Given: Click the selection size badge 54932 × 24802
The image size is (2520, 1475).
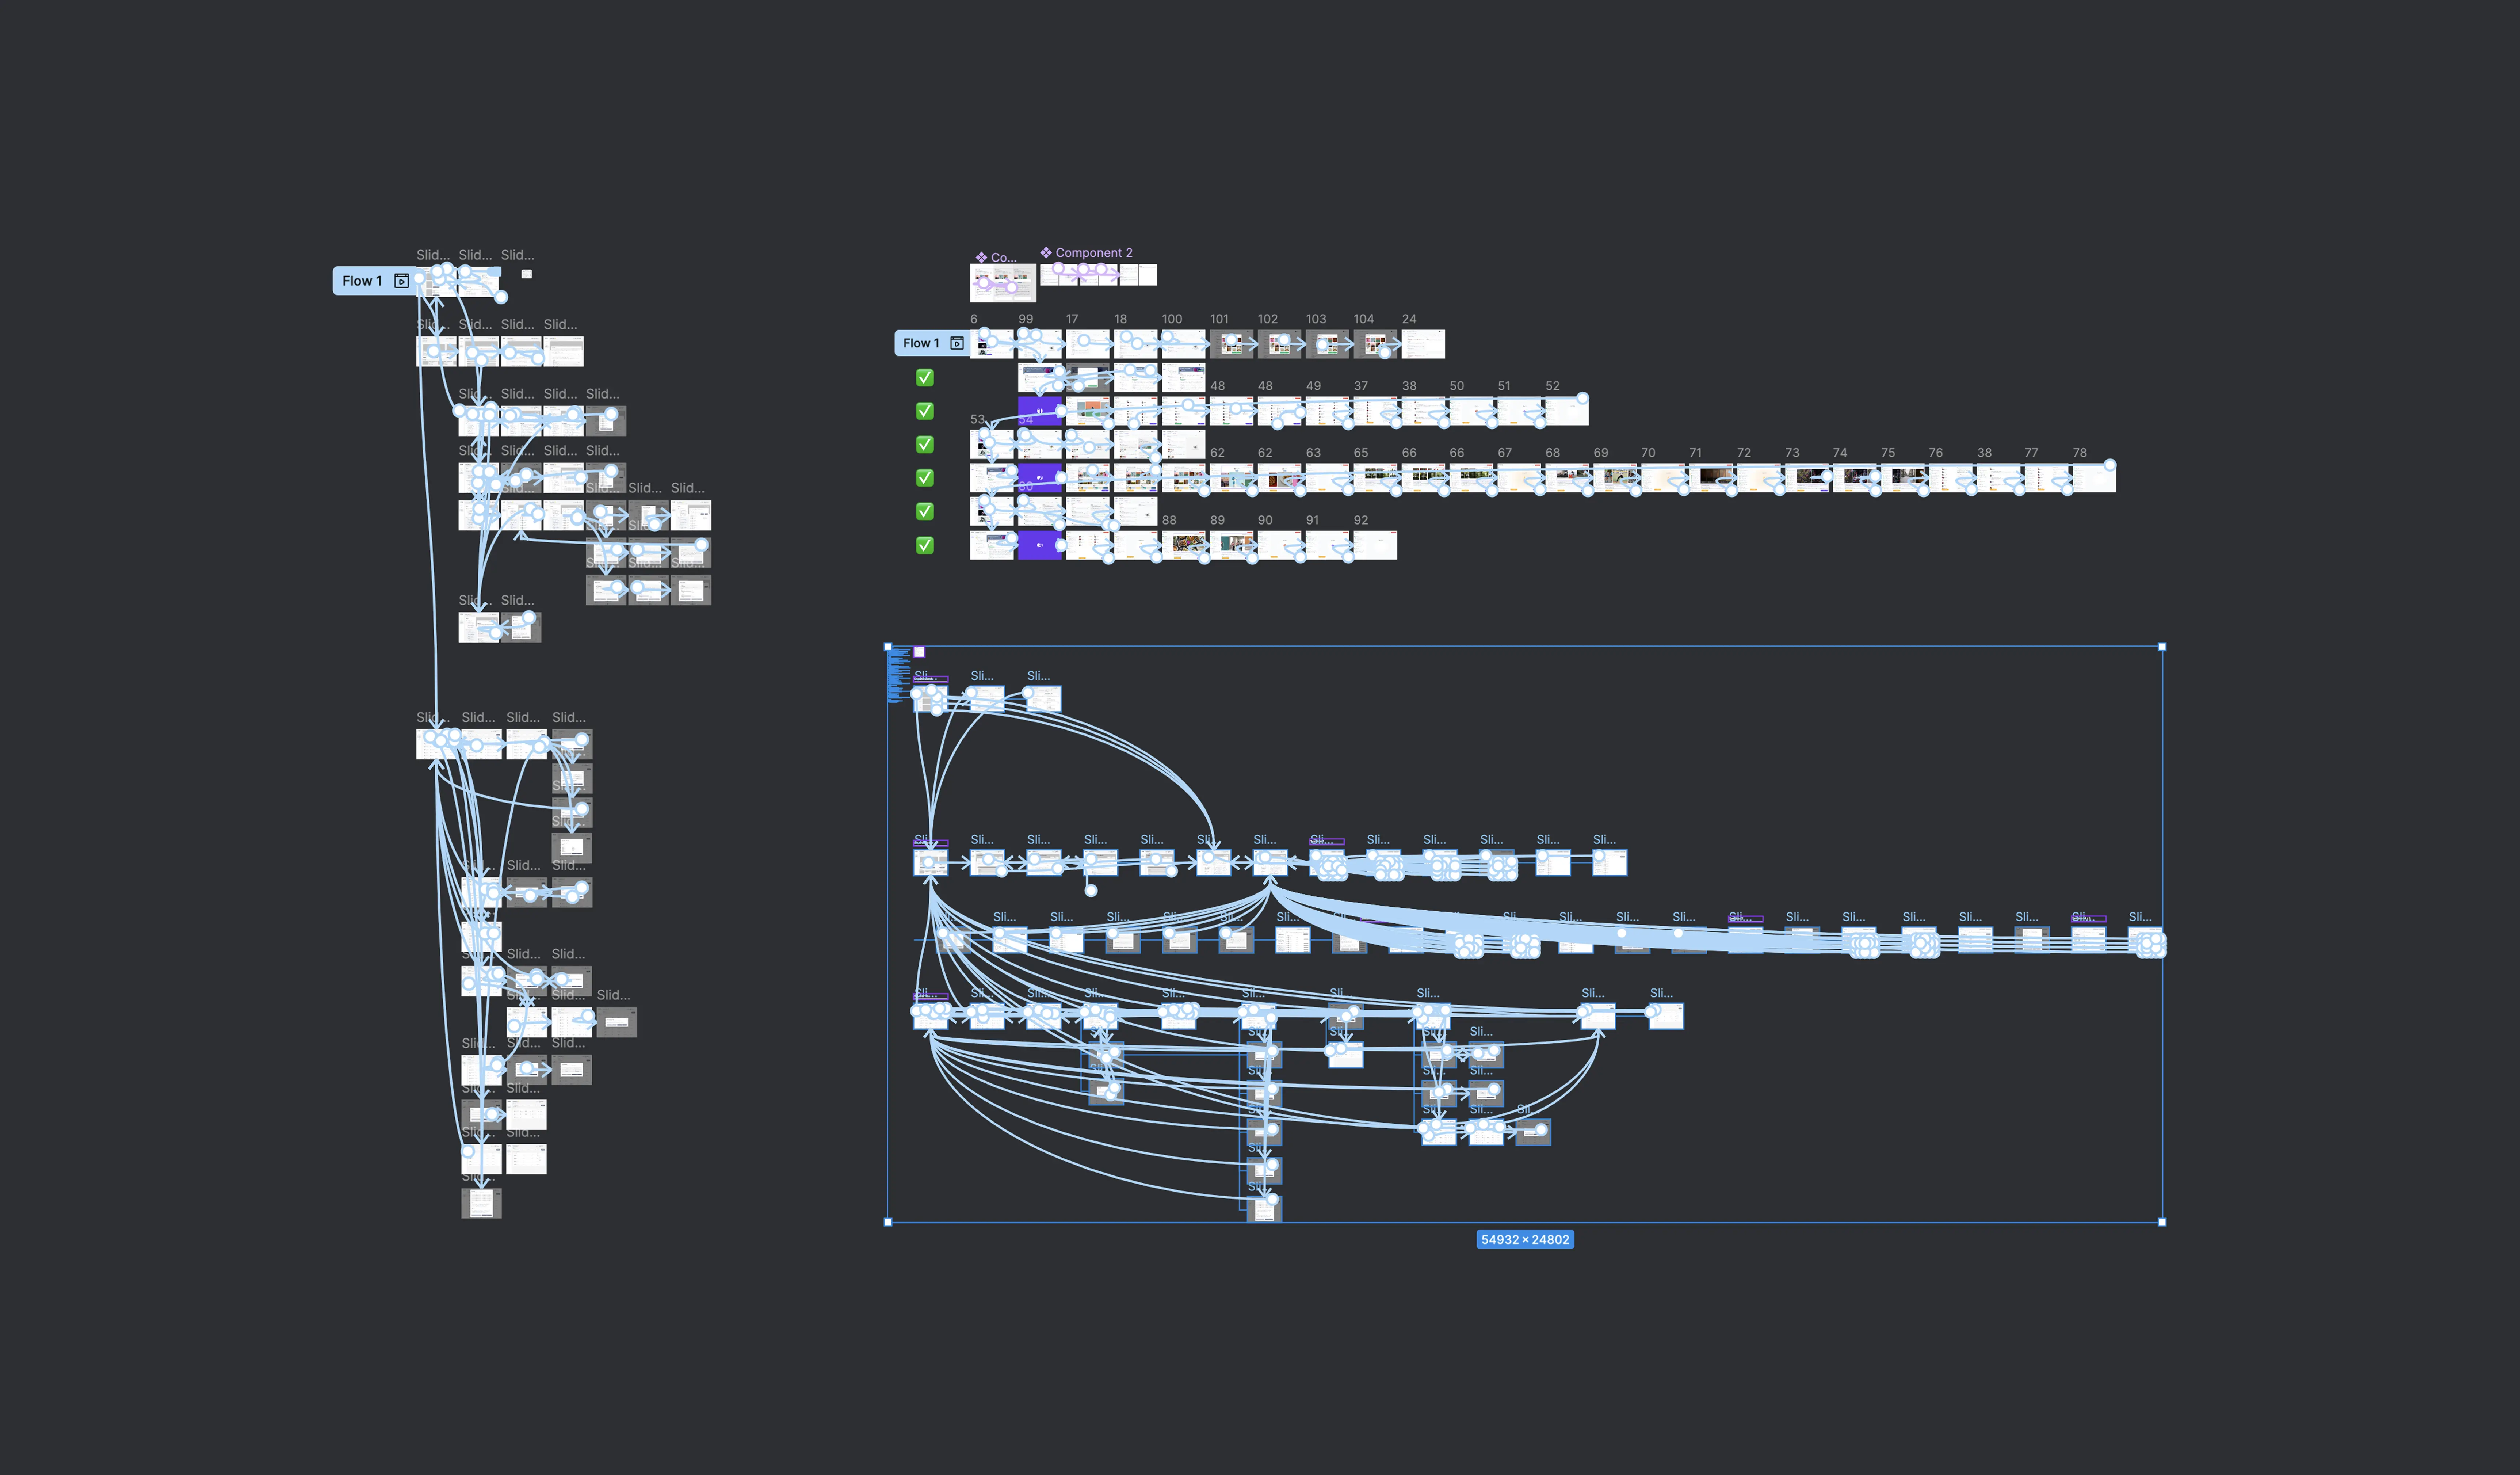Looking at the screenshot, I should (1525, 1240).
